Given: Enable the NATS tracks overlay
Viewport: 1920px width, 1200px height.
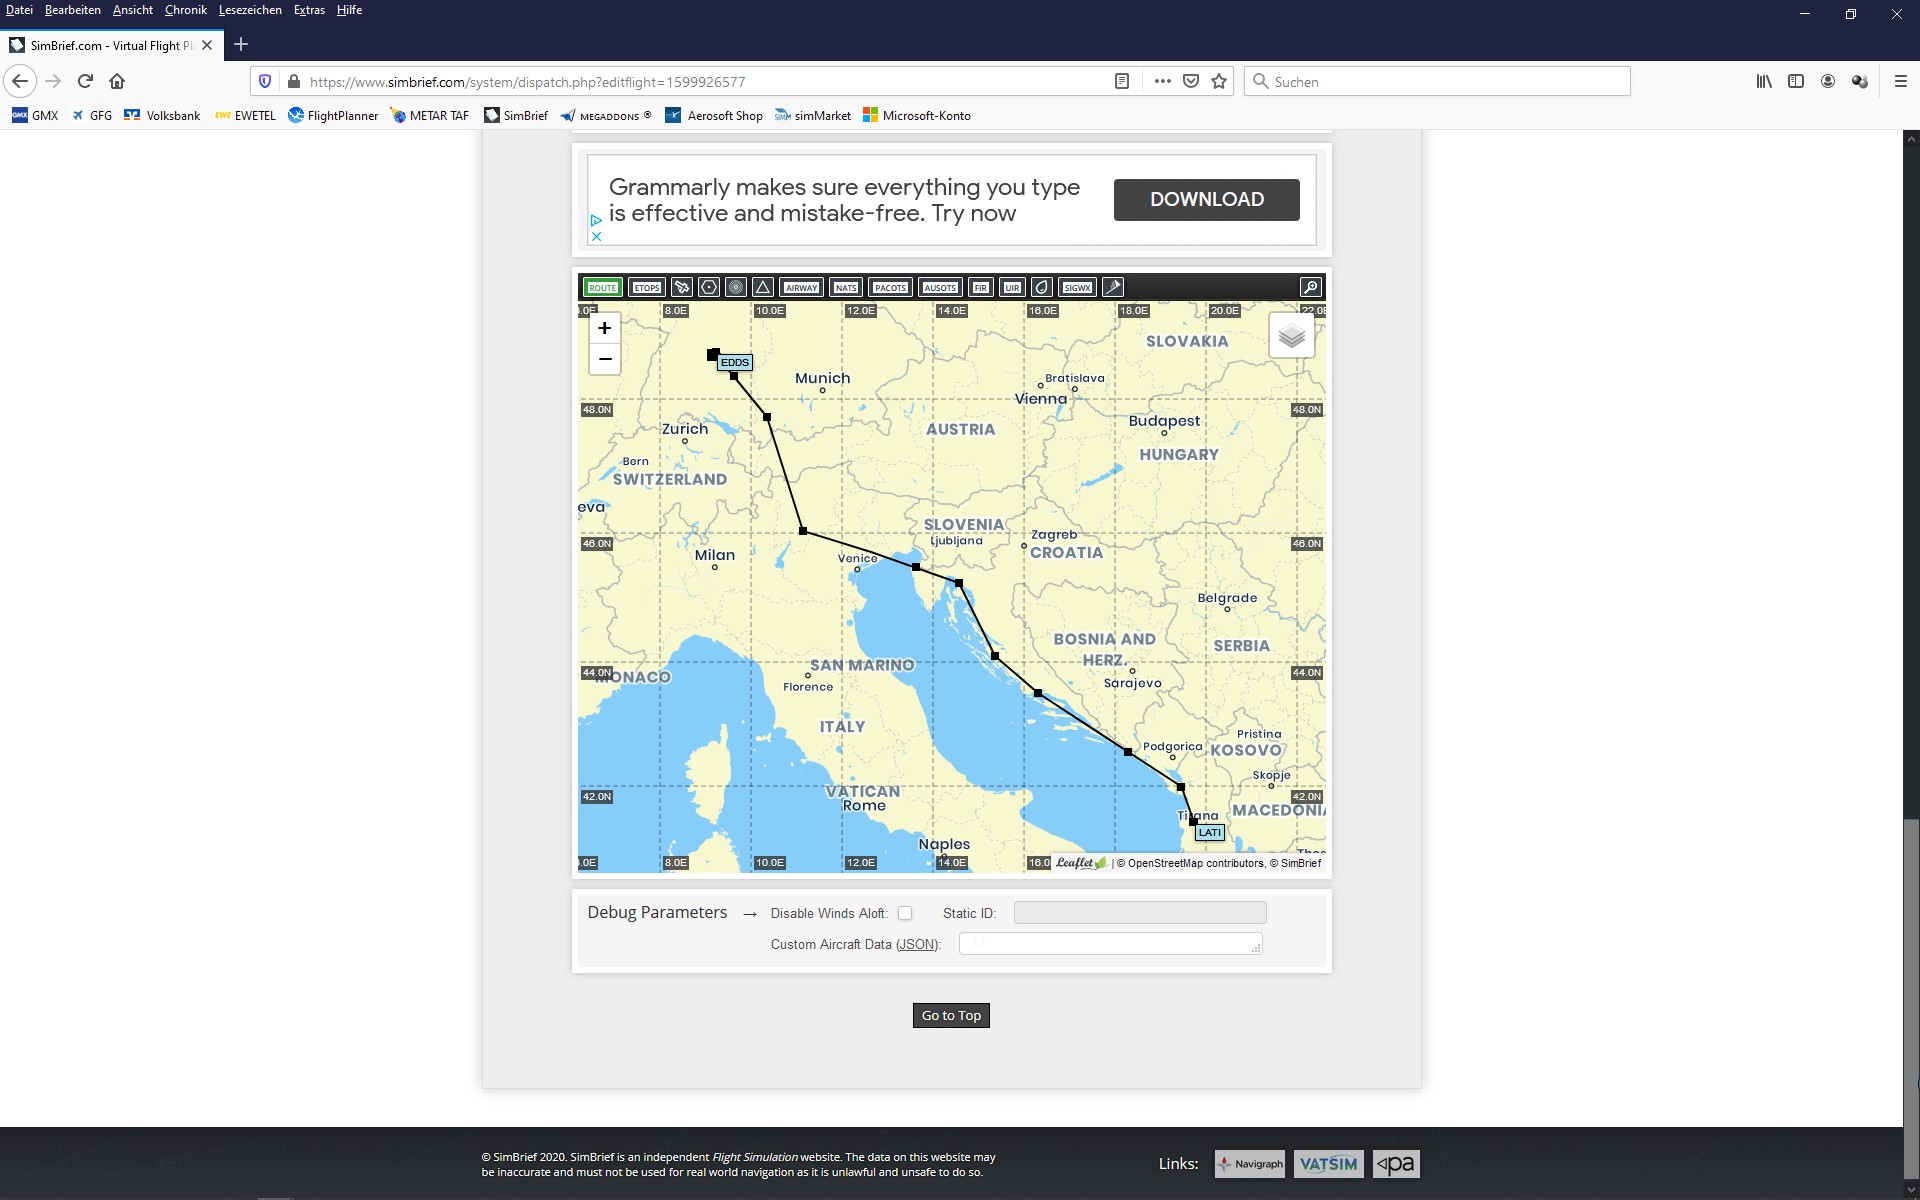Looking at the screenshot, I should [x=846, y=288].
